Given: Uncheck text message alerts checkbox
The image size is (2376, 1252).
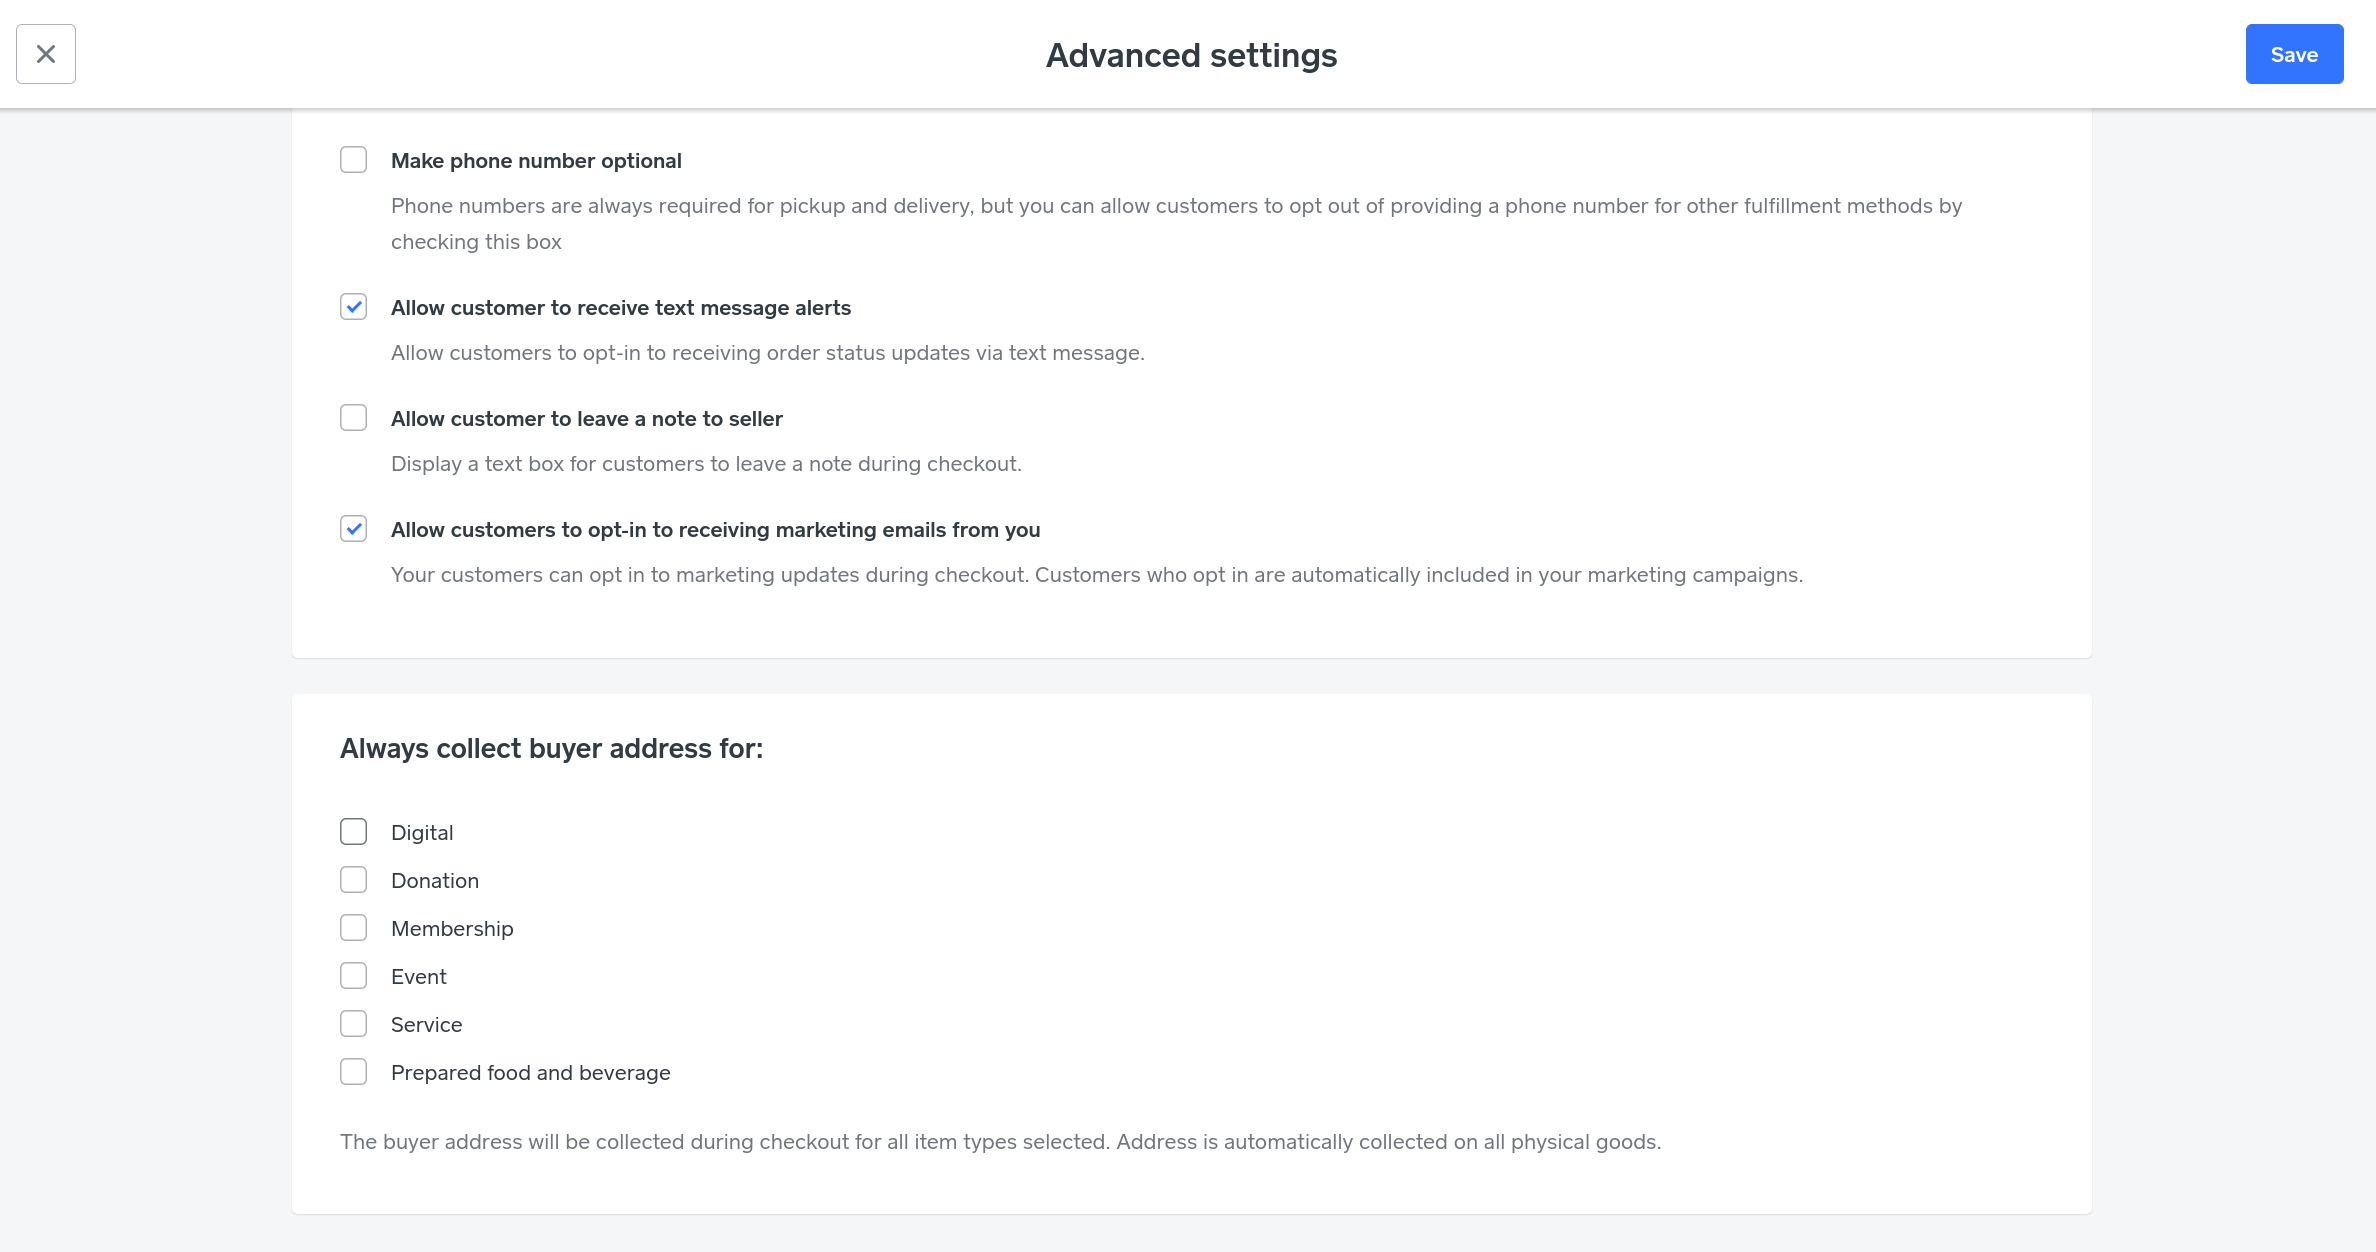Looking at the screenshot, I should tap(354, 307).
